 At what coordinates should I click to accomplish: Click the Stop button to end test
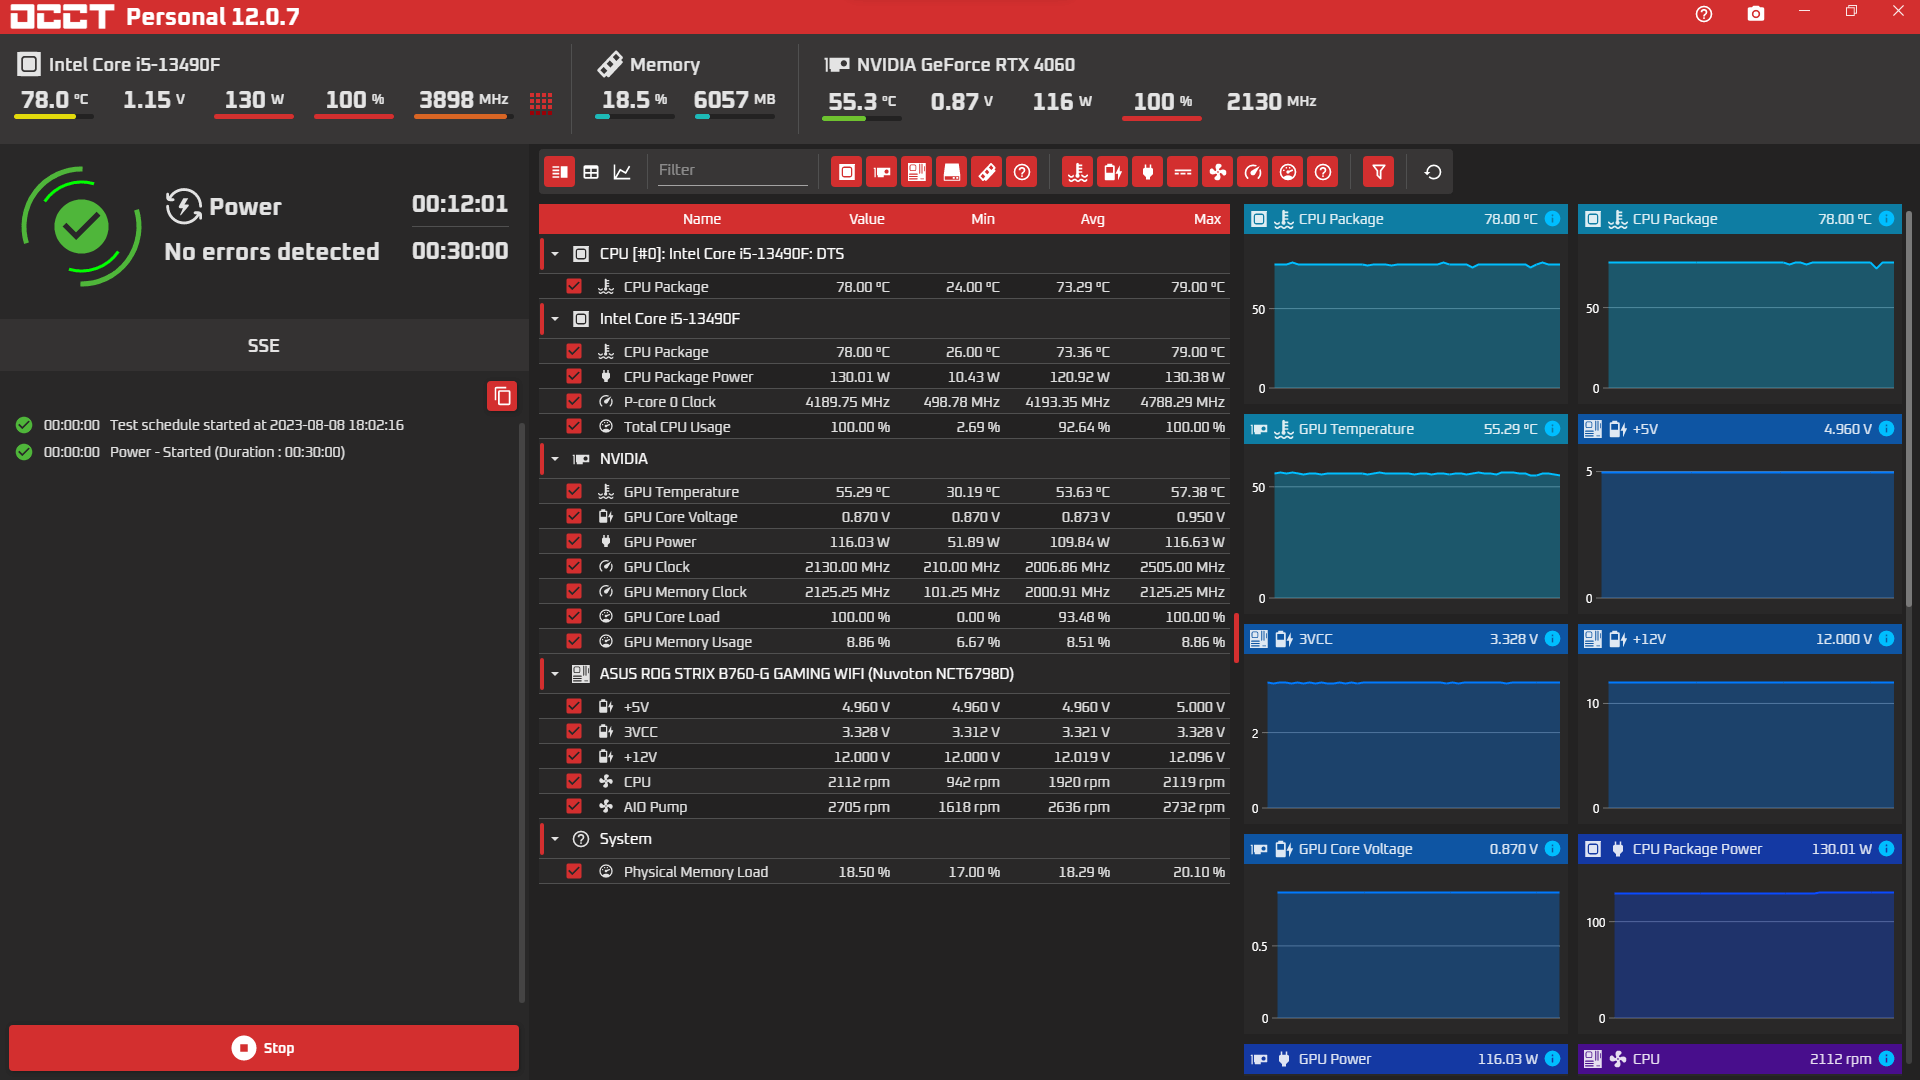(262, 1047)
